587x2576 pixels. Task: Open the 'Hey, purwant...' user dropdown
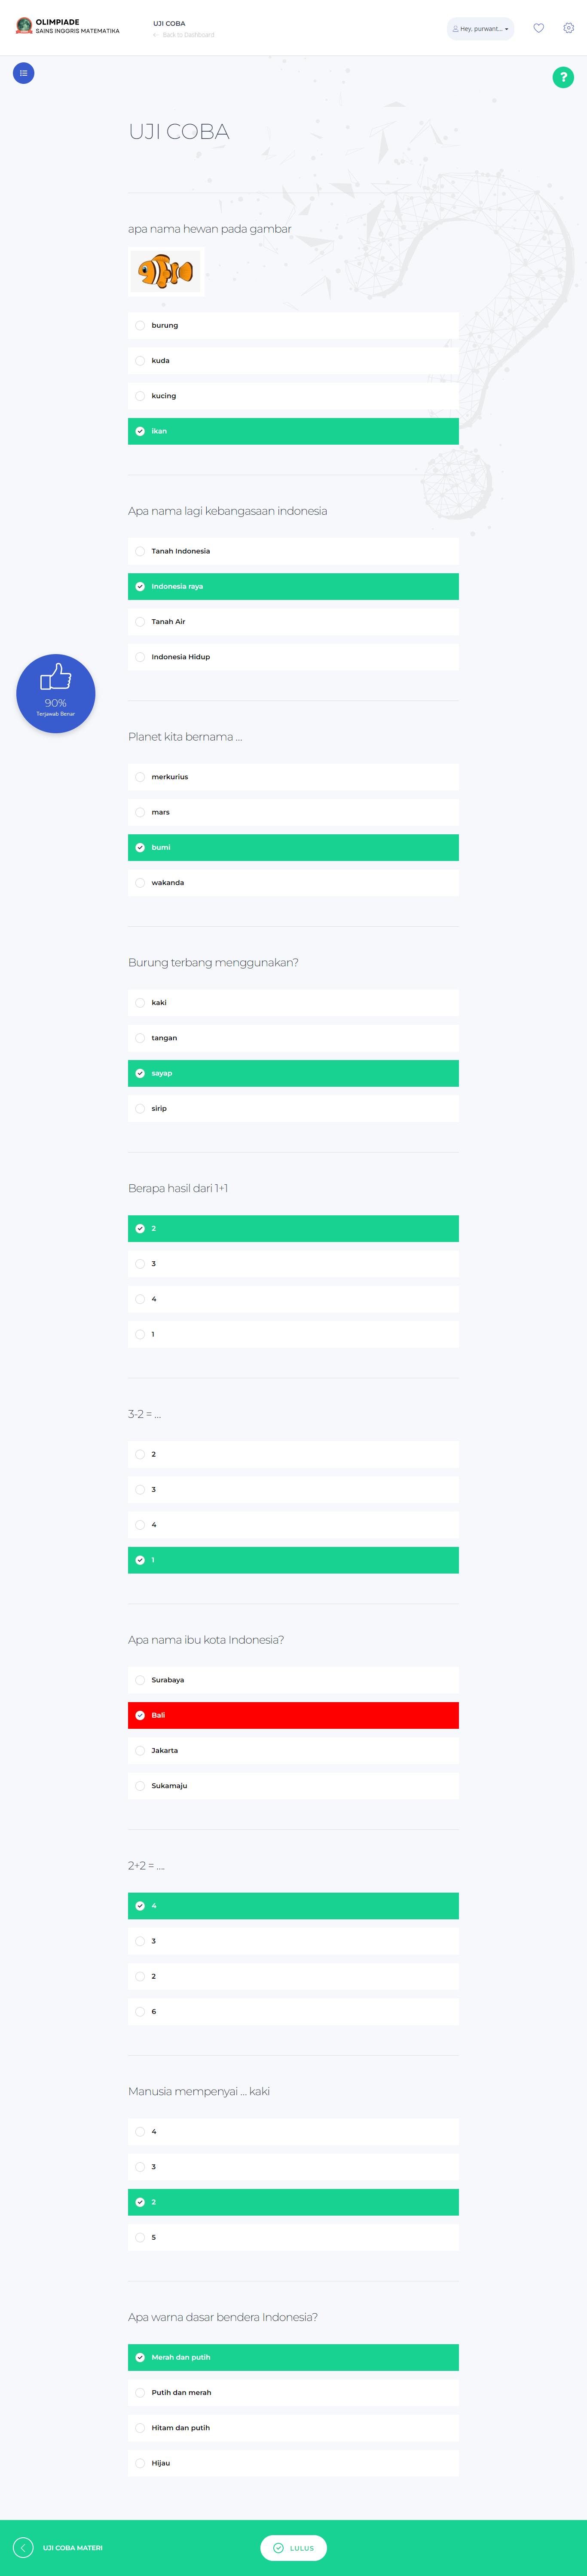tap(480, 29)
